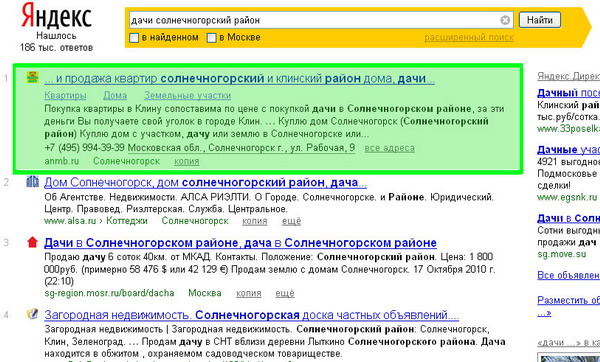Open cached 'копия' of the sg-region result
The width and height of the screenshot is (600, 362).
249,294
